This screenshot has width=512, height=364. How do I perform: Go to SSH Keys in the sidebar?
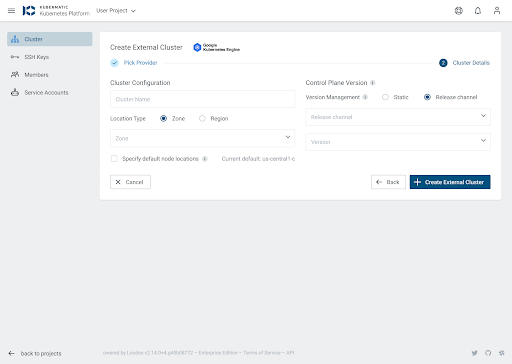[50, 57]
